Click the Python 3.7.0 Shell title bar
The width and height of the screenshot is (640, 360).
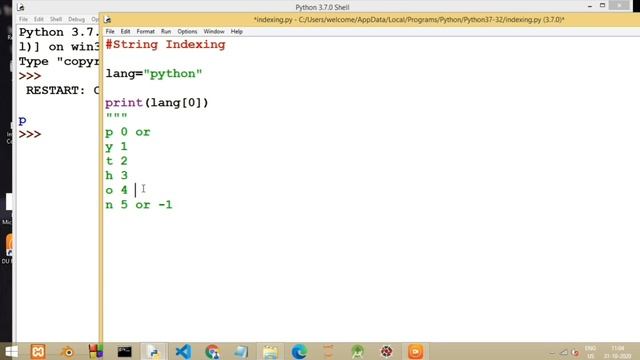point(322,7)
